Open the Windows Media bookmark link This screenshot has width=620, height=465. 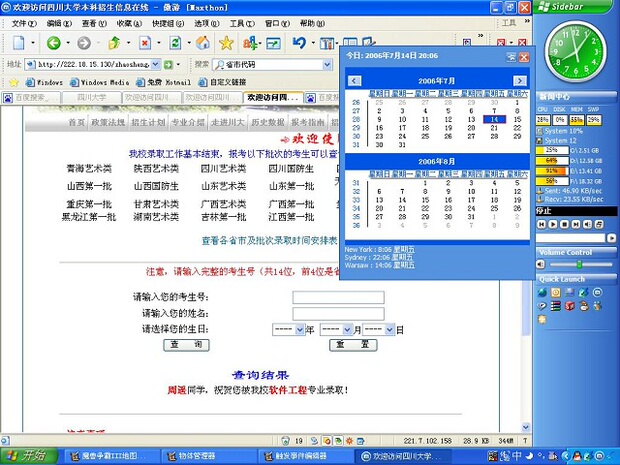coord(100,82)
